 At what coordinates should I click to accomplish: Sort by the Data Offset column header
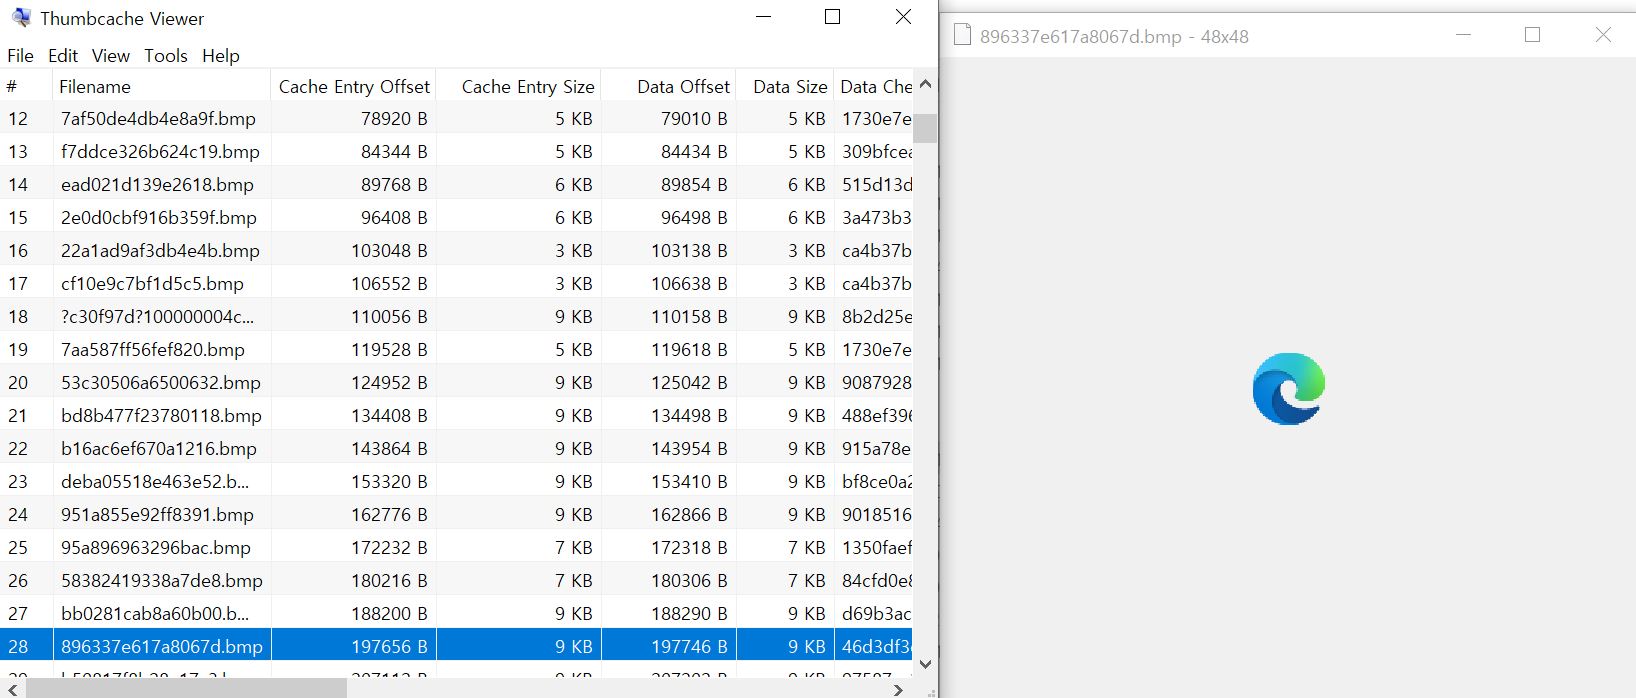669,86
